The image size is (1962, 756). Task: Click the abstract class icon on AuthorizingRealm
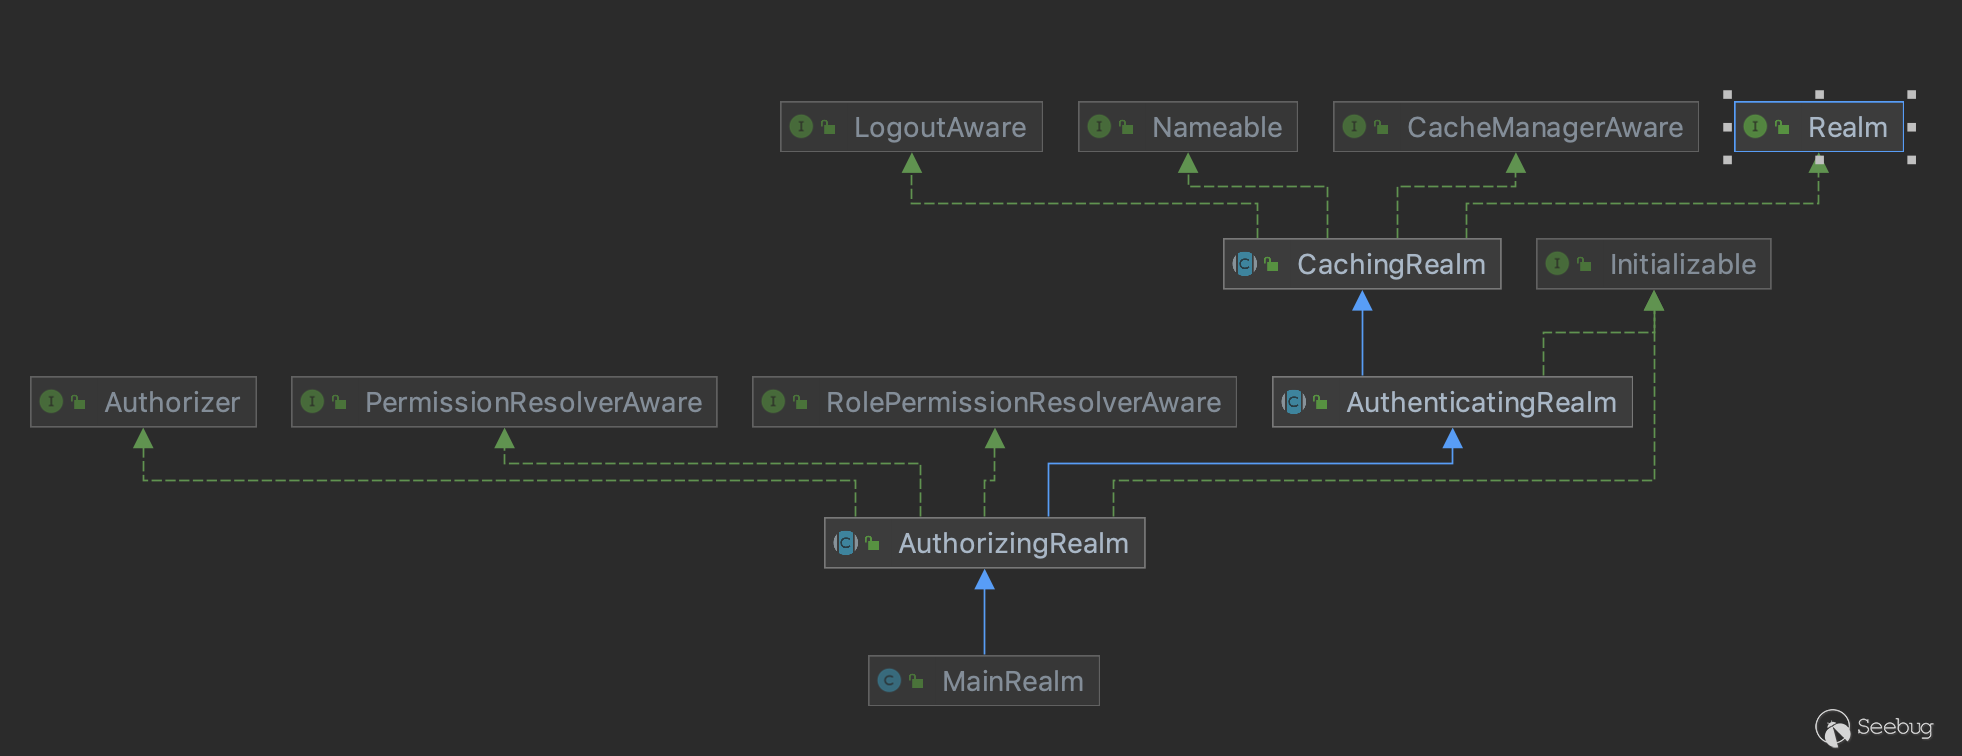click(x=846, y=543)
